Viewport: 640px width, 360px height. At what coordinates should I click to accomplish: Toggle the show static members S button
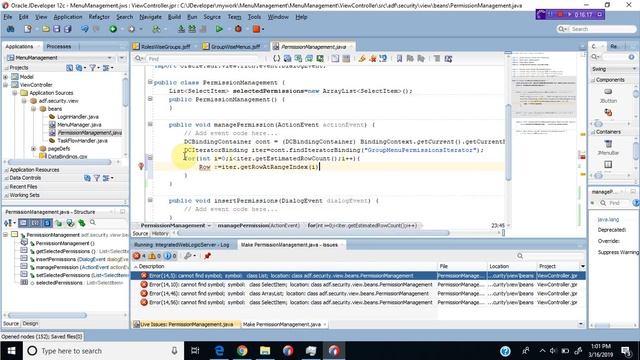coord(47,223)
